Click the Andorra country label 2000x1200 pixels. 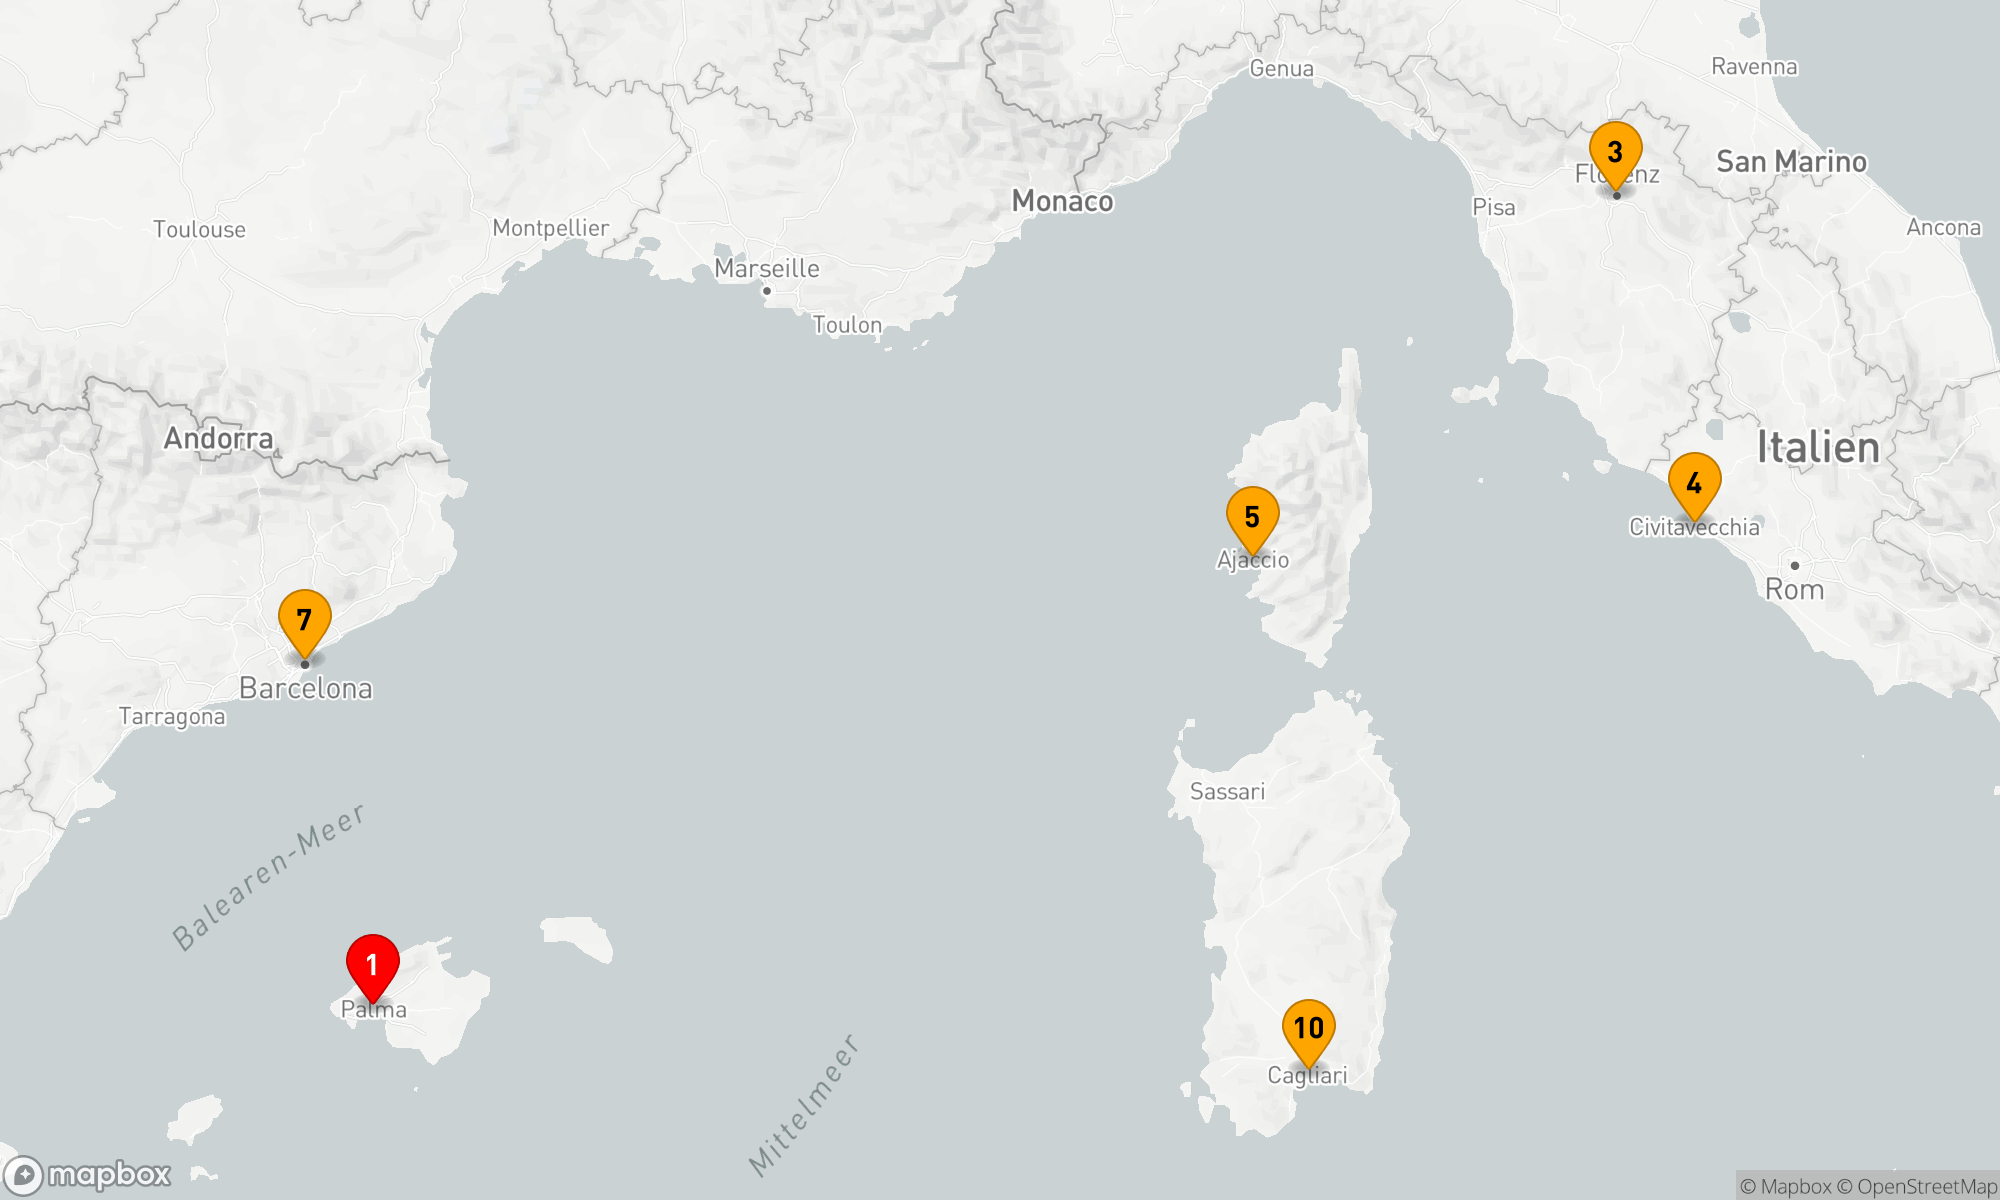[218, 438]
